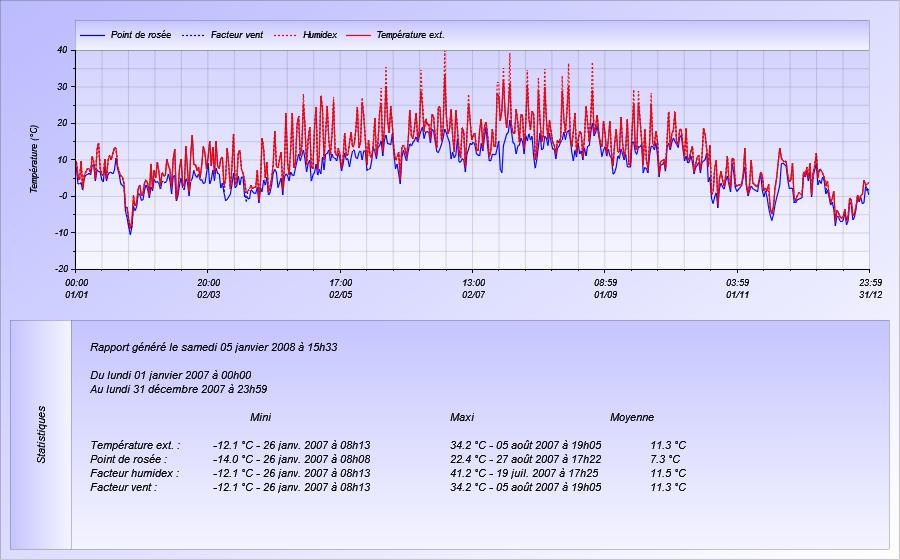900x560 pixels.
Task: Select the Humidex legend label
Action: click(320, 35)
